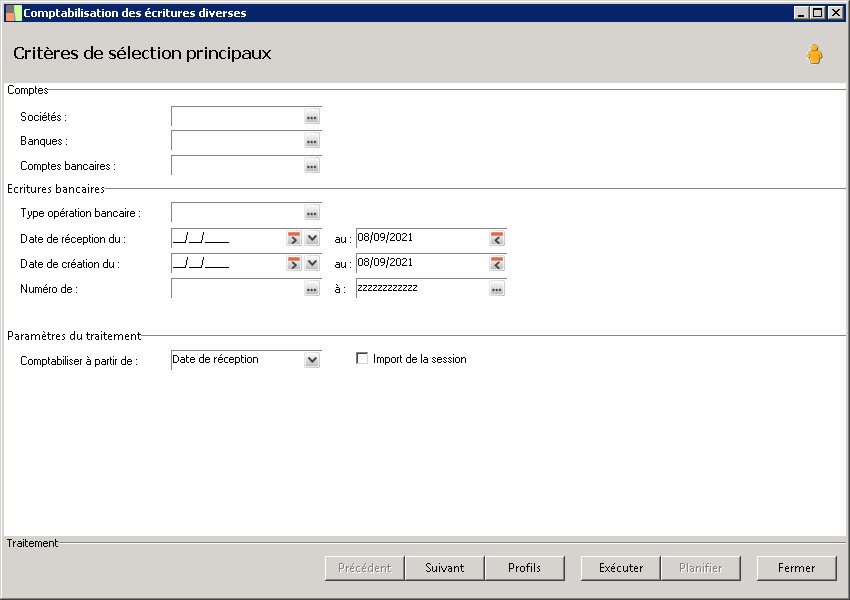Viewport: 850px width, 600px height.
Task: Click the 'Paramètres du traitement' section label
Action: coord(74,336)
